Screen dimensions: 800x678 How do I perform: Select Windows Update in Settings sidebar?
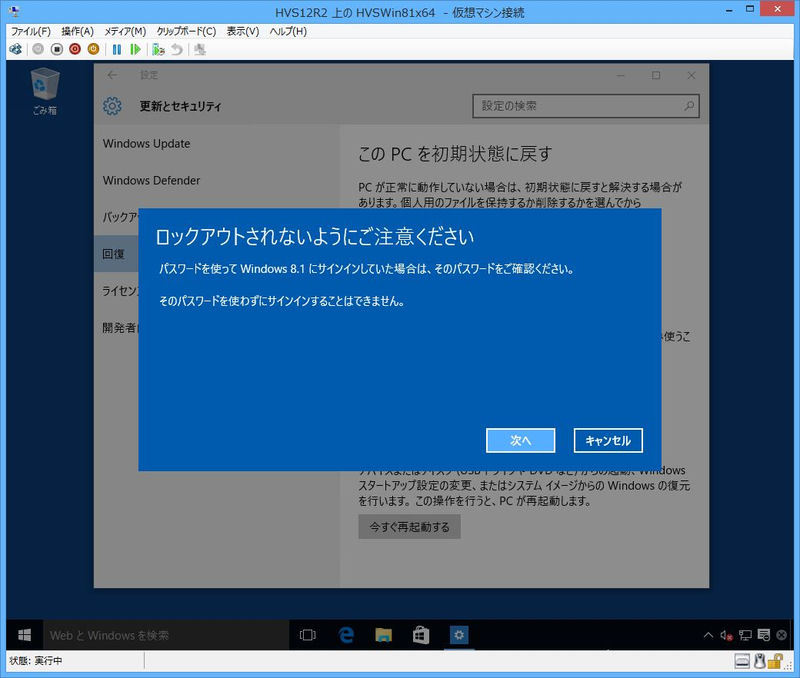(146, 143)
